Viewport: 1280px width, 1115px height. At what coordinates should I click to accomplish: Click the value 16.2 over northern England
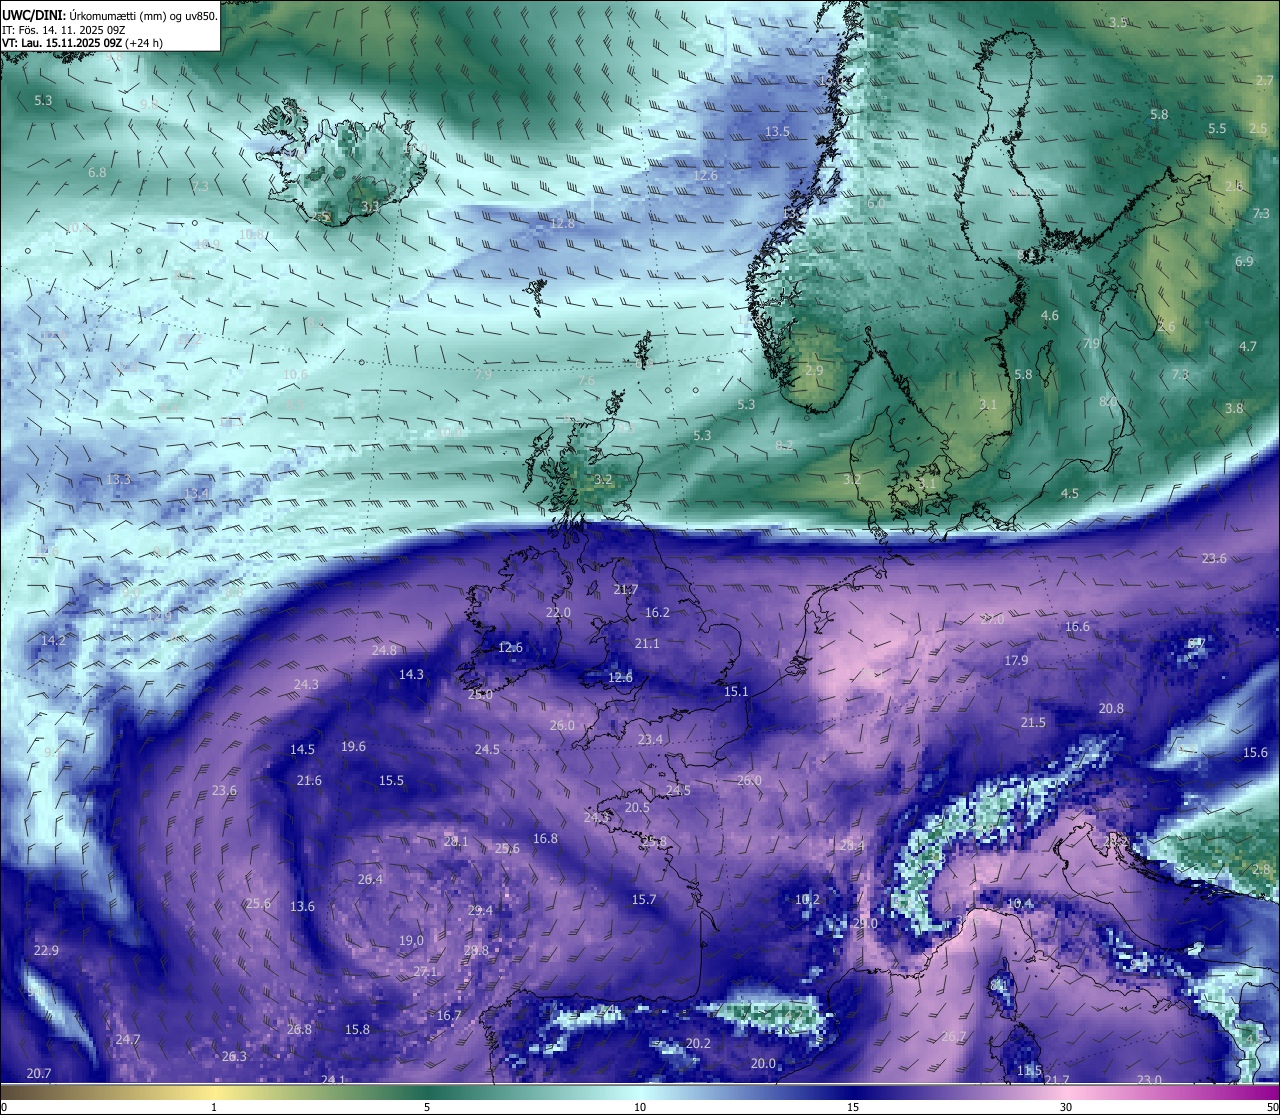click(x=657, y=612)
